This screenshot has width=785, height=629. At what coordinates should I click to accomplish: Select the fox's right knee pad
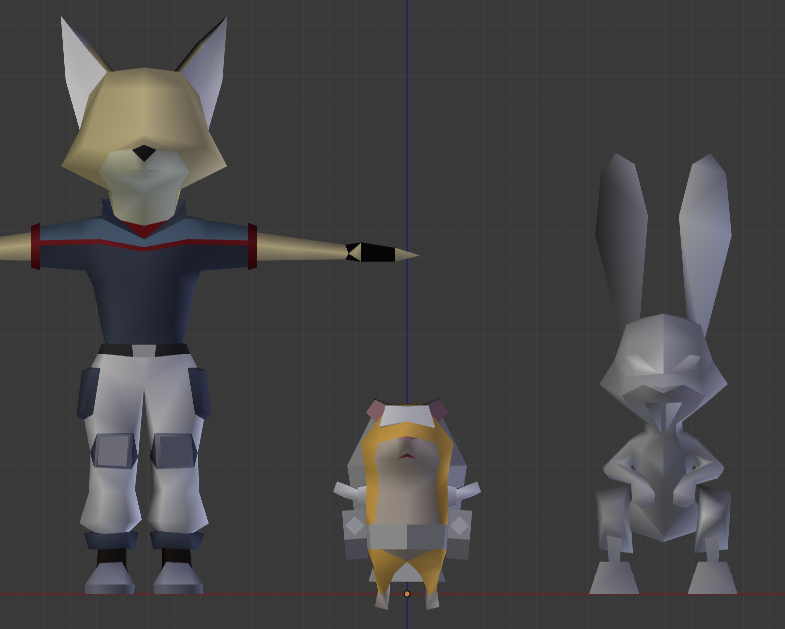tap(174, 451)
